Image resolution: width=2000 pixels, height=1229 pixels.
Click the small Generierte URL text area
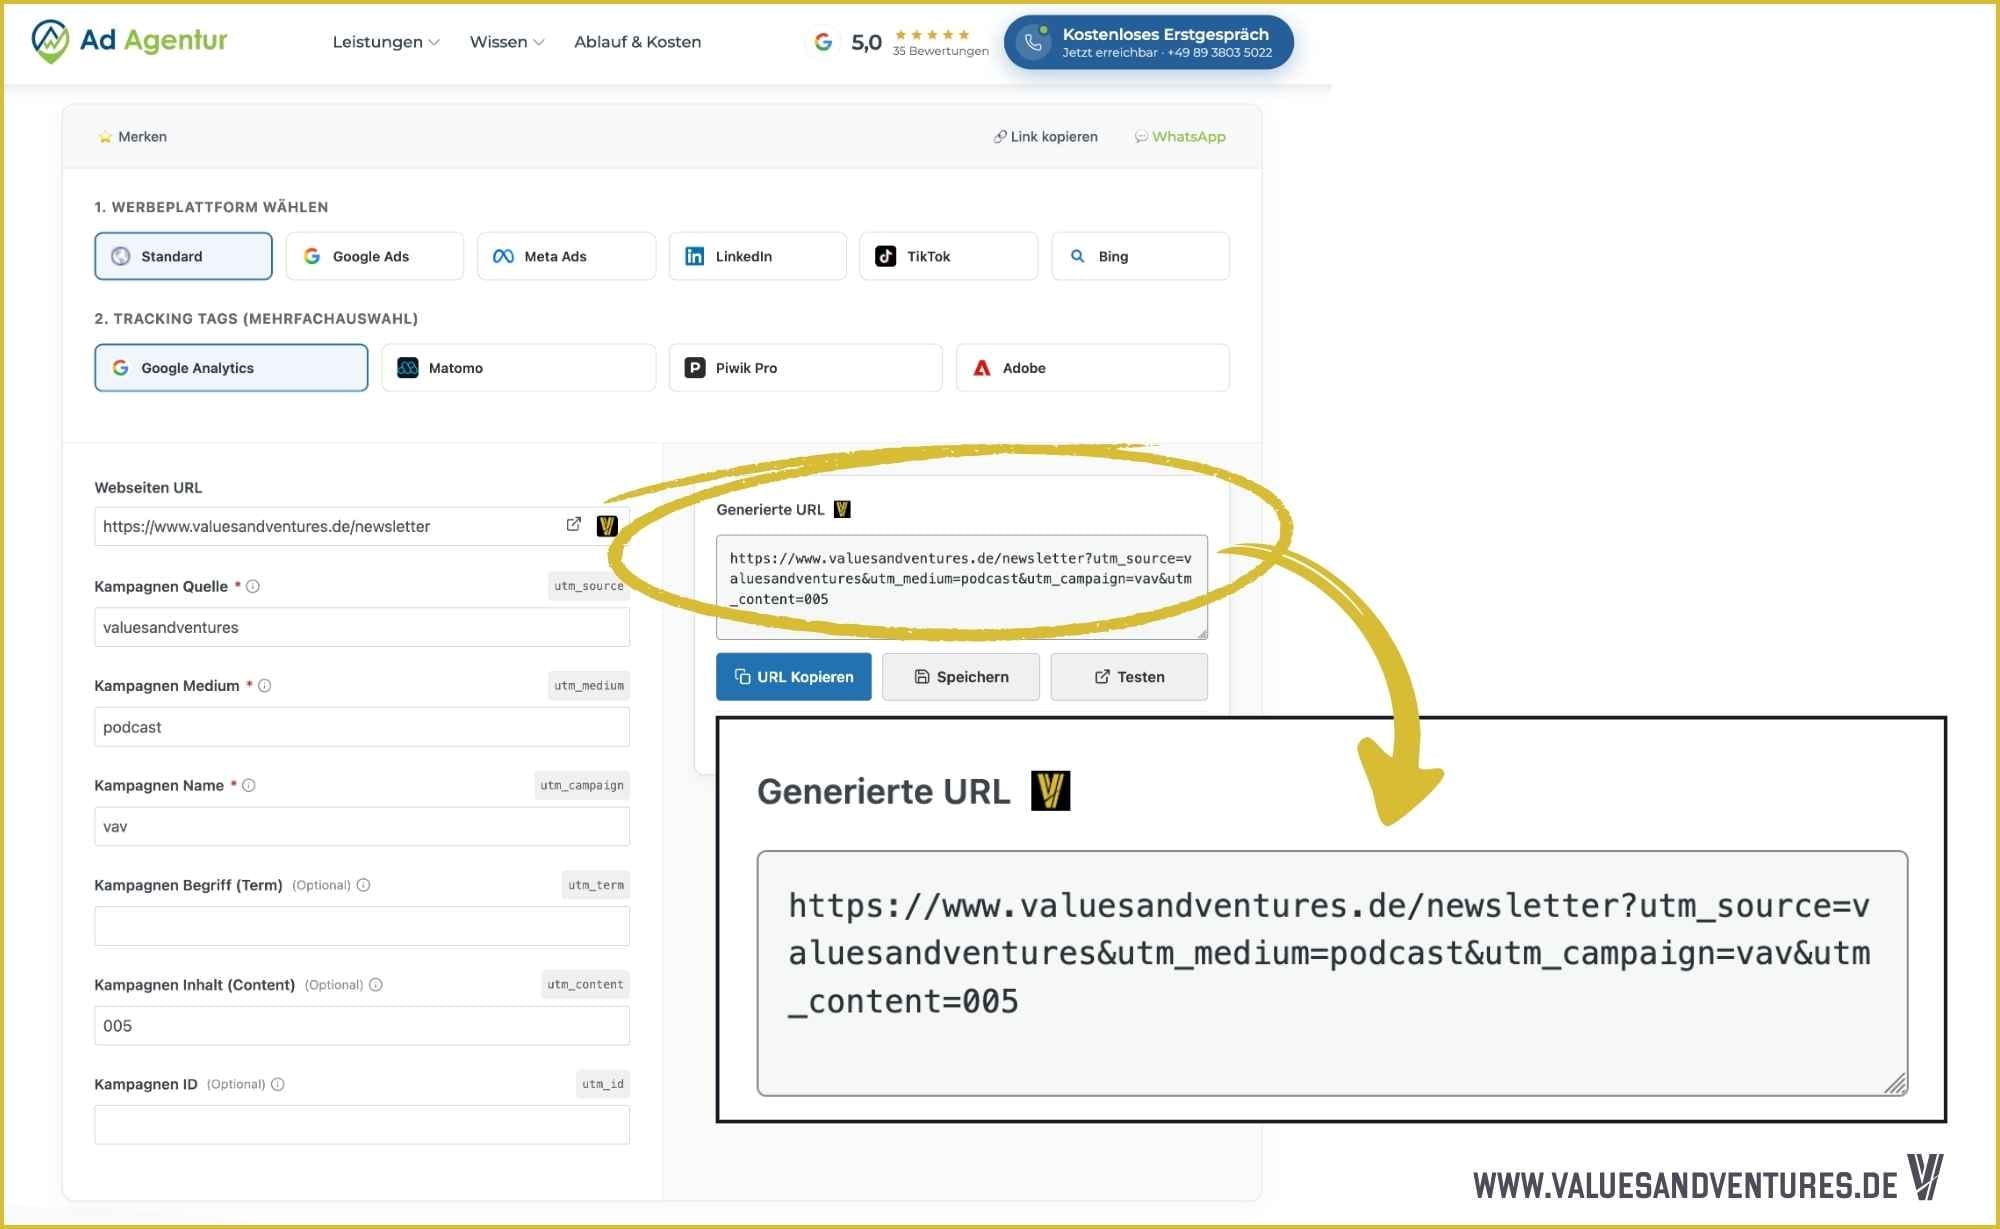coord(962,587)
